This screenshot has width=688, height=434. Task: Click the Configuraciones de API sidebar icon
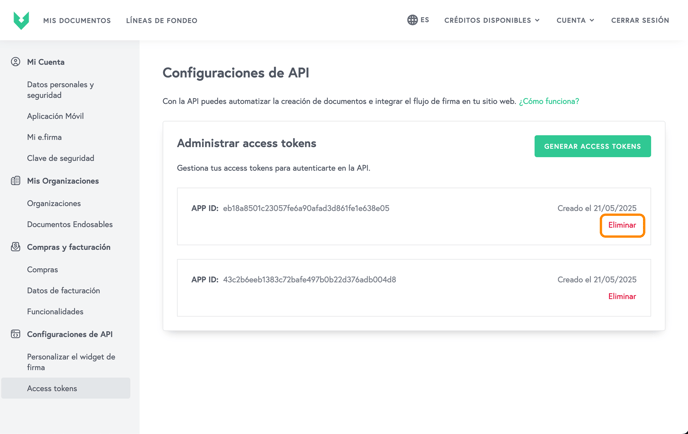coord(15,334)
